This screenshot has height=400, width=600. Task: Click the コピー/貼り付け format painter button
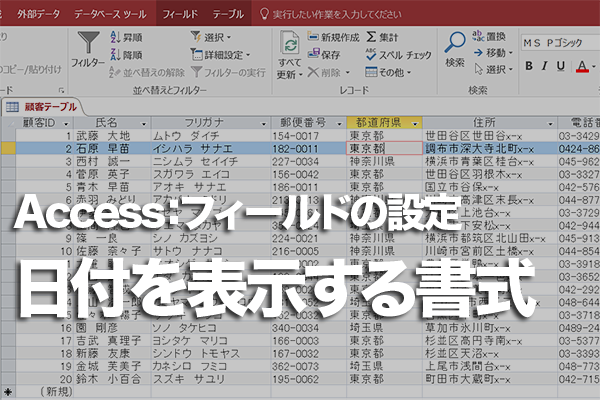click(31, 70)
